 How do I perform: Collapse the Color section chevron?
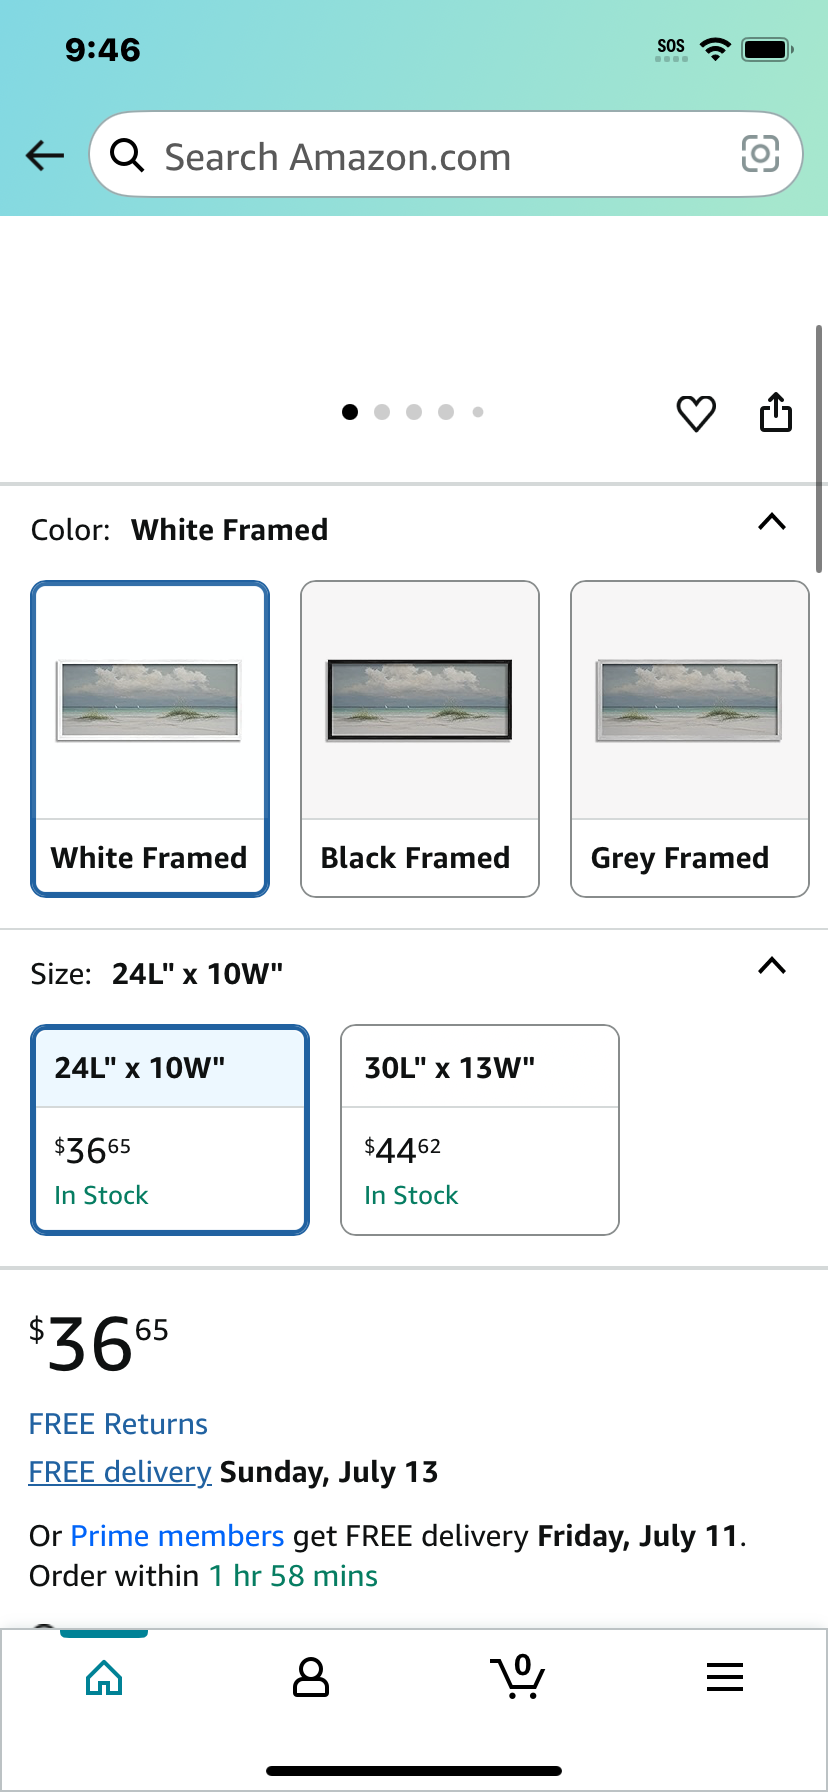coord(772,522)
